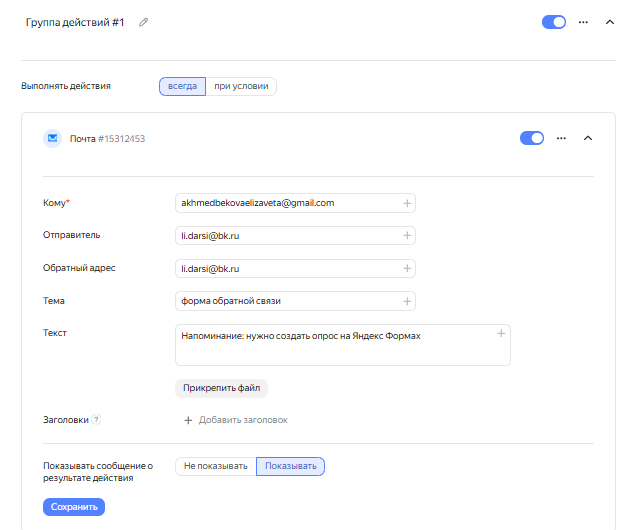The height and width of the screenshot is (530, 632).
Task: Switch to the при условии tab
Action: [x=241, y=86]
